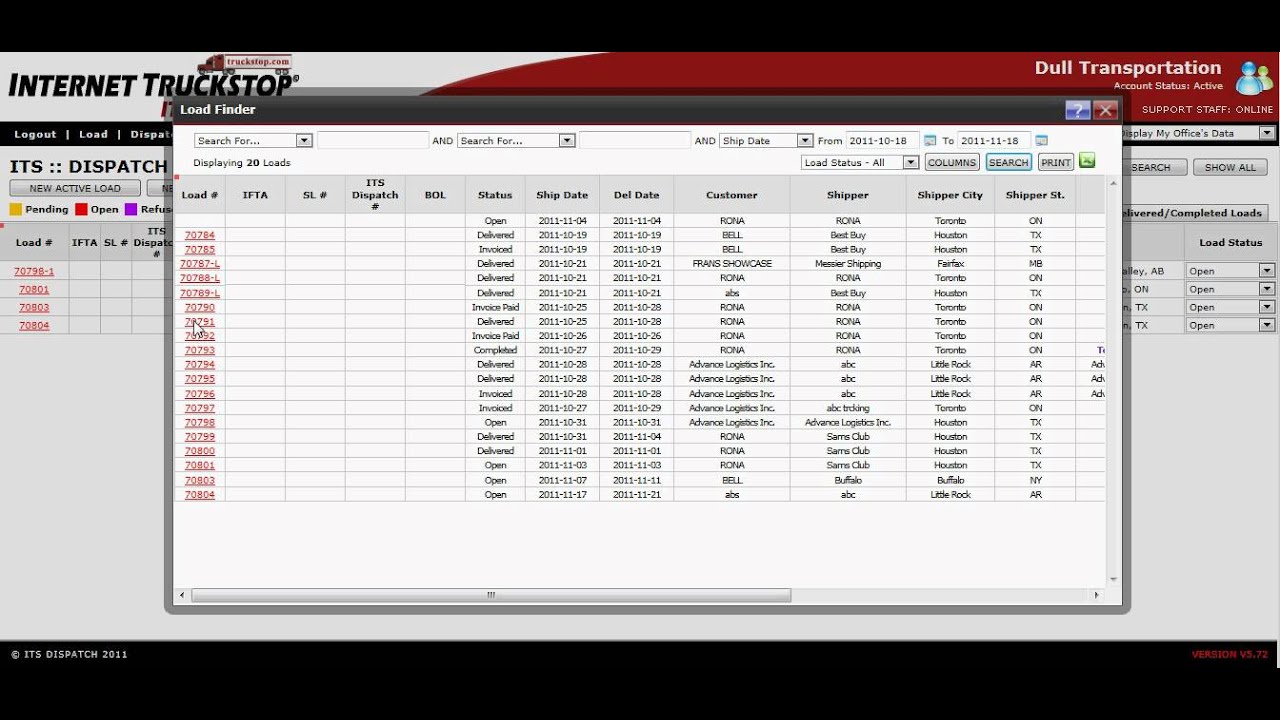Open calendar picker for From date

[x=930, y=141]
